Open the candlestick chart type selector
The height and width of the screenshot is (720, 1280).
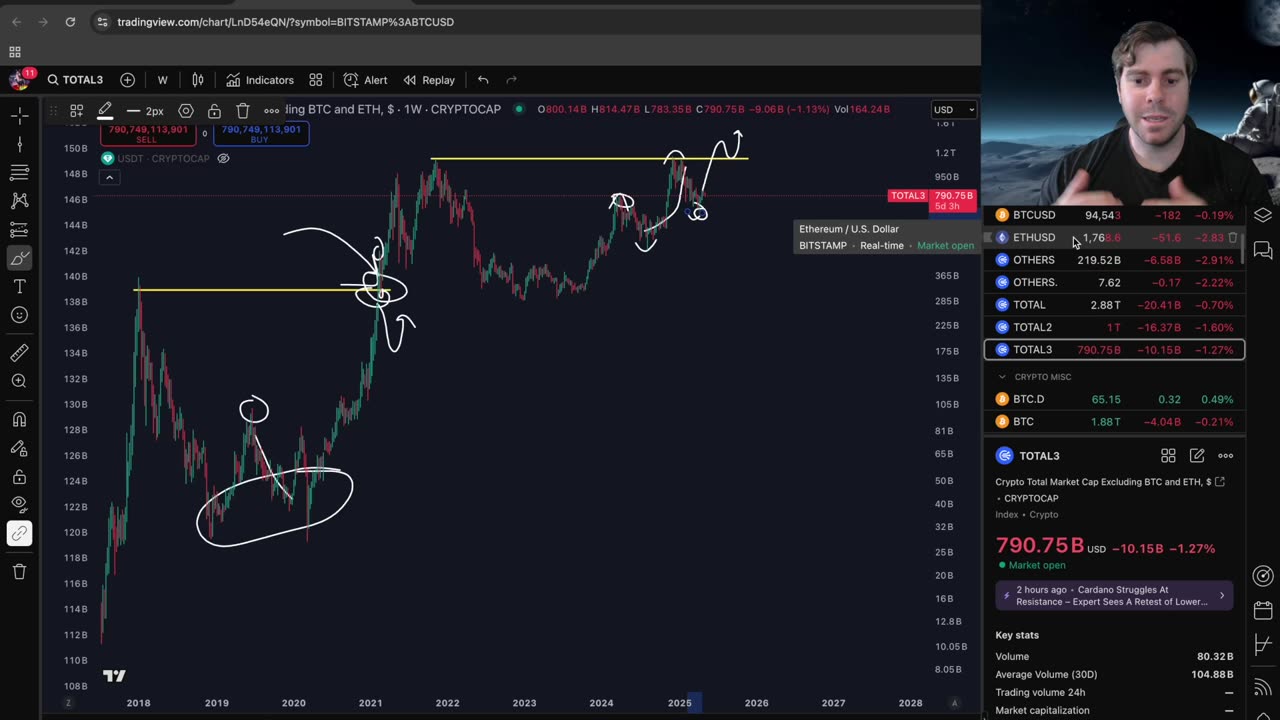[x=198, y=80]
